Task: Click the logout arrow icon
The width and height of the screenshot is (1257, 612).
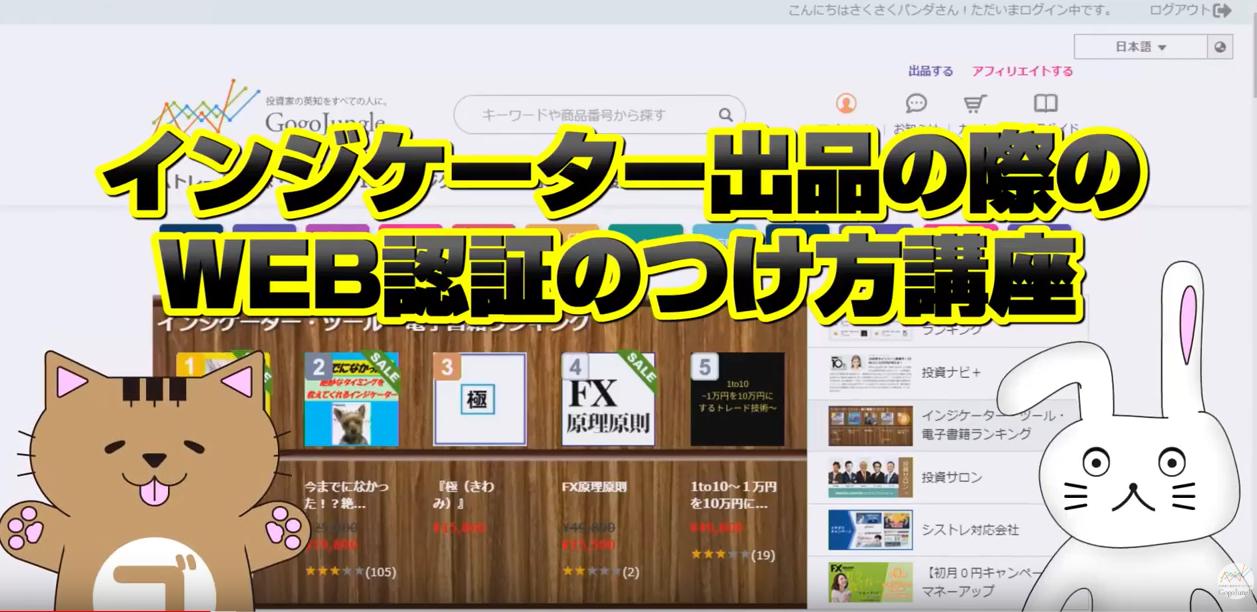Action: pos(1222,10)
